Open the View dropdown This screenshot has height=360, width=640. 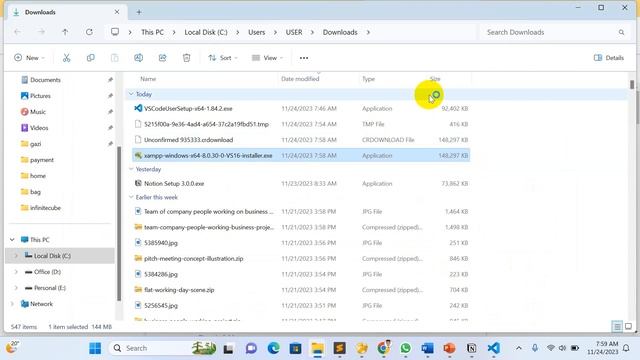(267, 58)
